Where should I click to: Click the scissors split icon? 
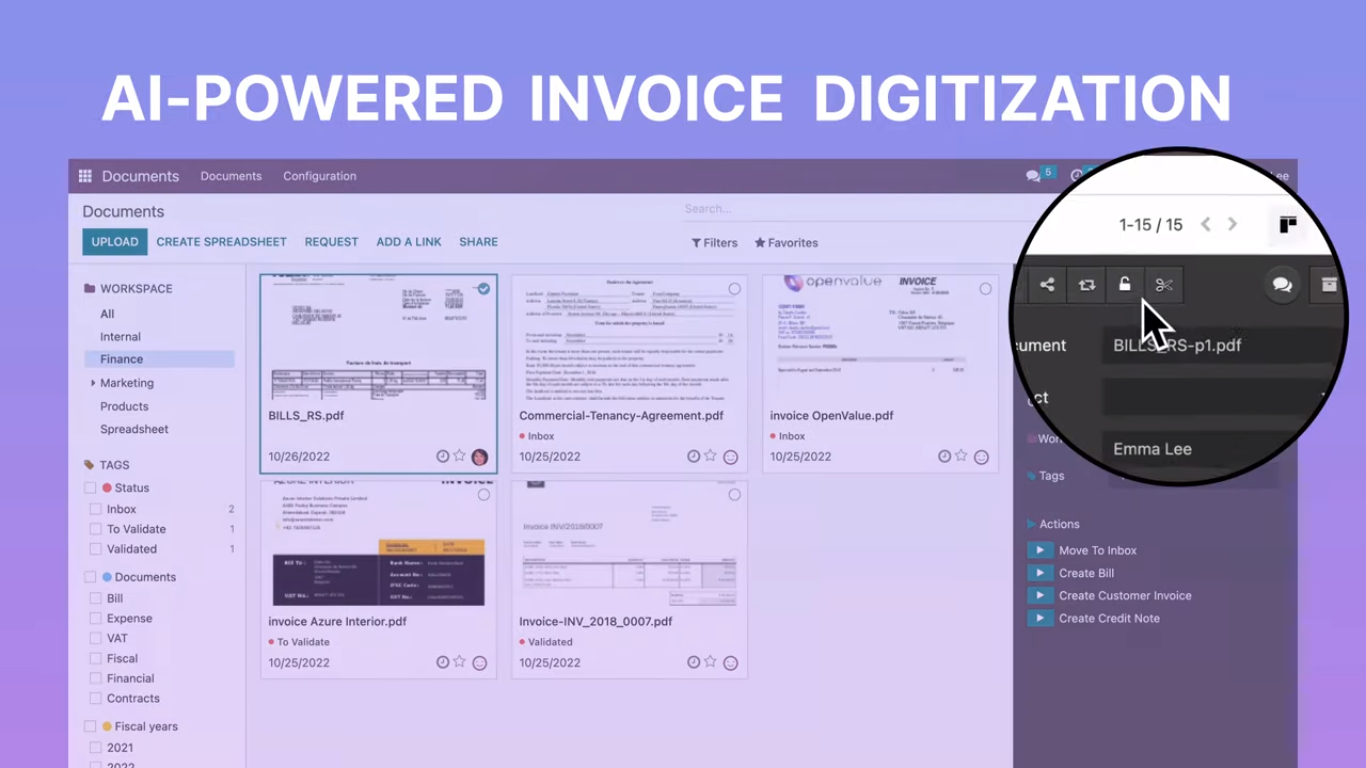tap(1163, 285)
